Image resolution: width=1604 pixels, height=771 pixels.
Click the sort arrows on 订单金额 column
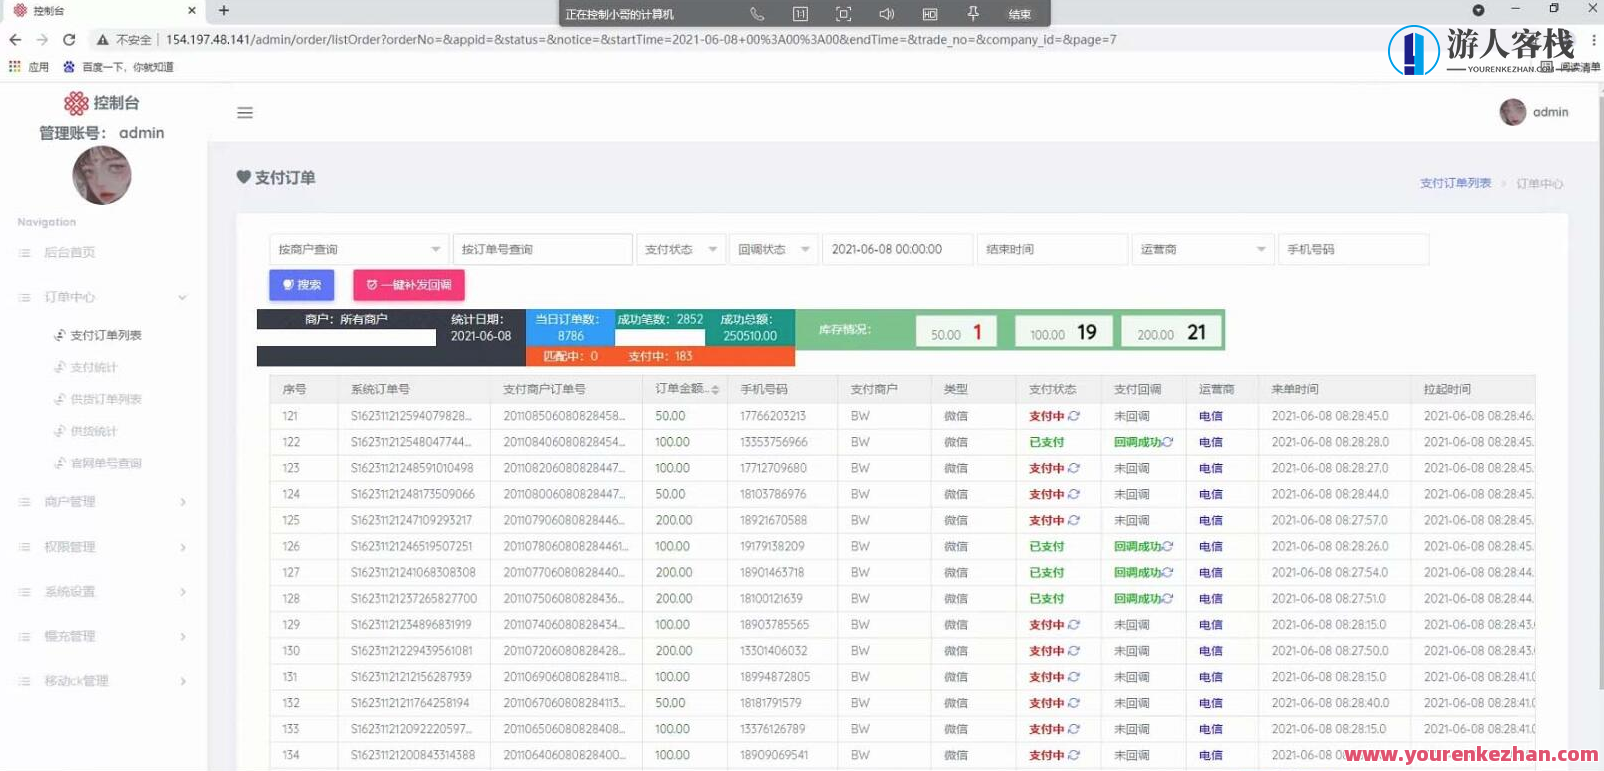pyautogui.click(x=715, y=390)
